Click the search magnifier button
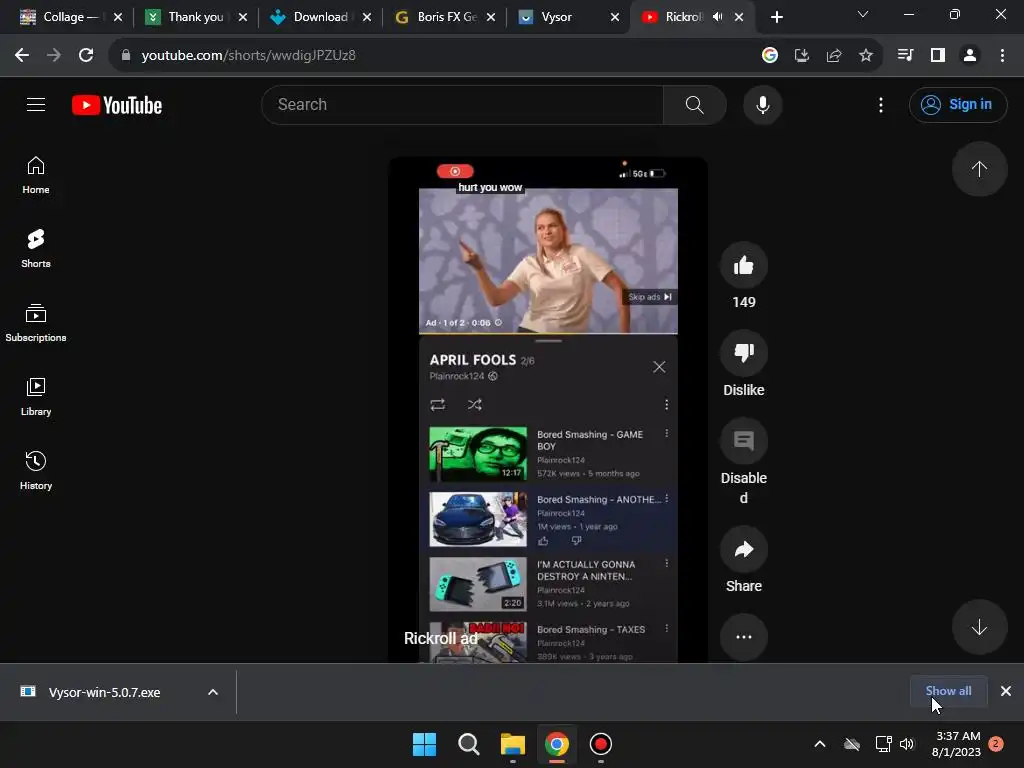 point(694,104)
